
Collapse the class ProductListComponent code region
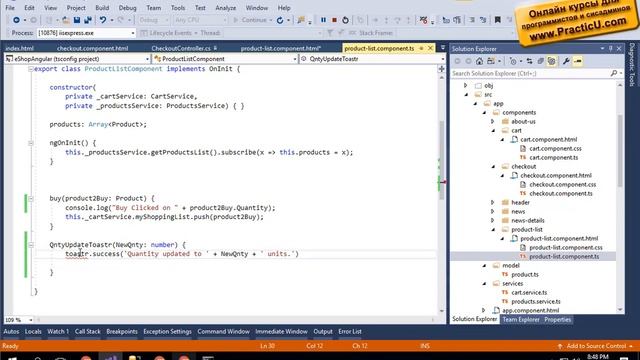coord(31,69)
